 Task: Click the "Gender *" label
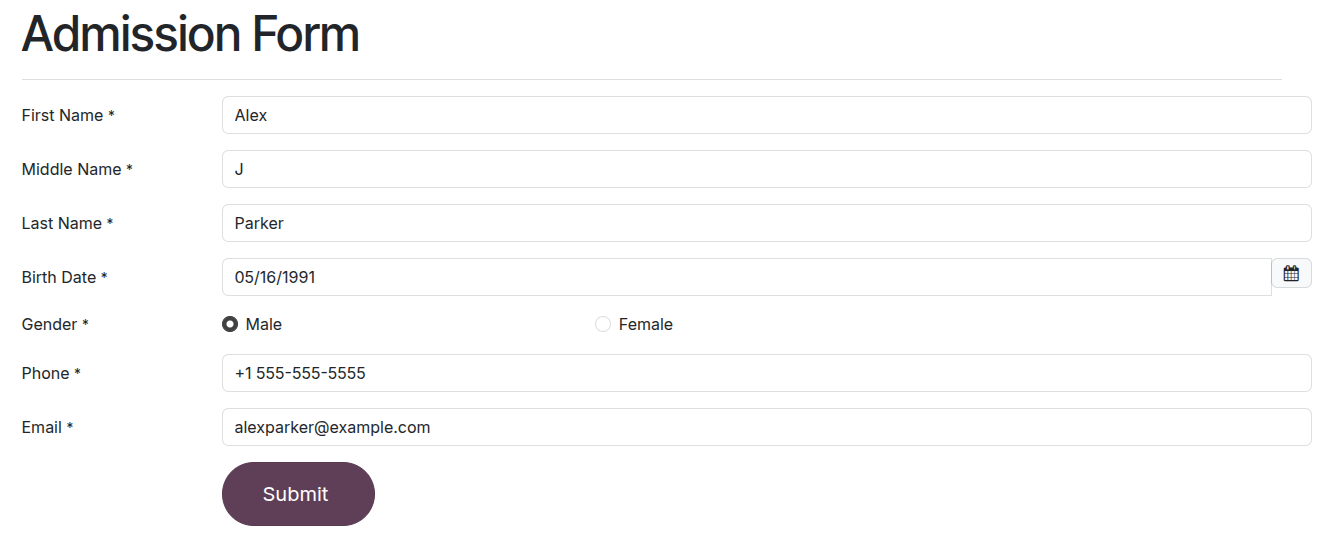point(55,324)
